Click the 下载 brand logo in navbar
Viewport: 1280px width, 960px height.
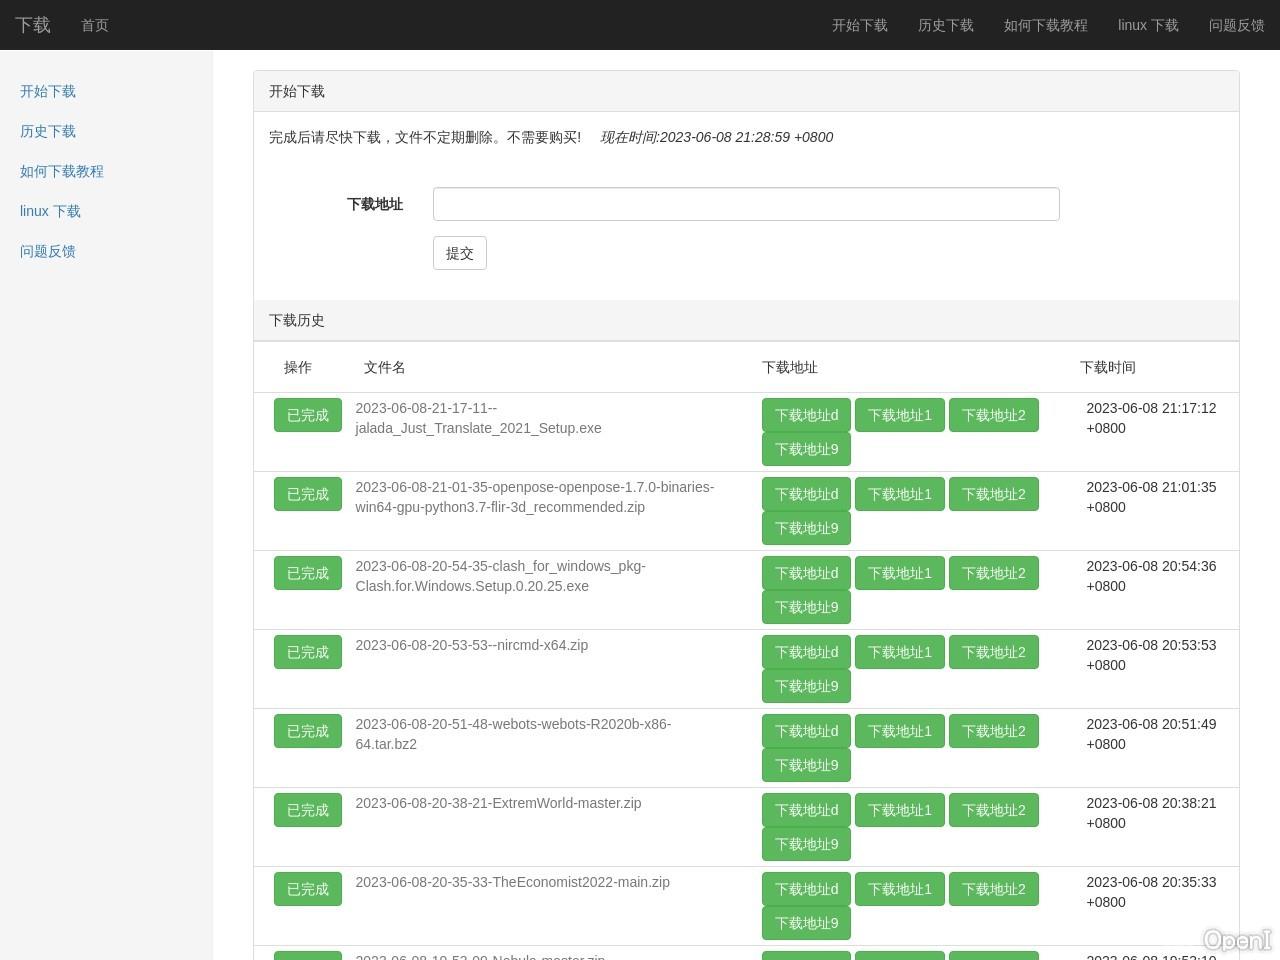[33, 25]
